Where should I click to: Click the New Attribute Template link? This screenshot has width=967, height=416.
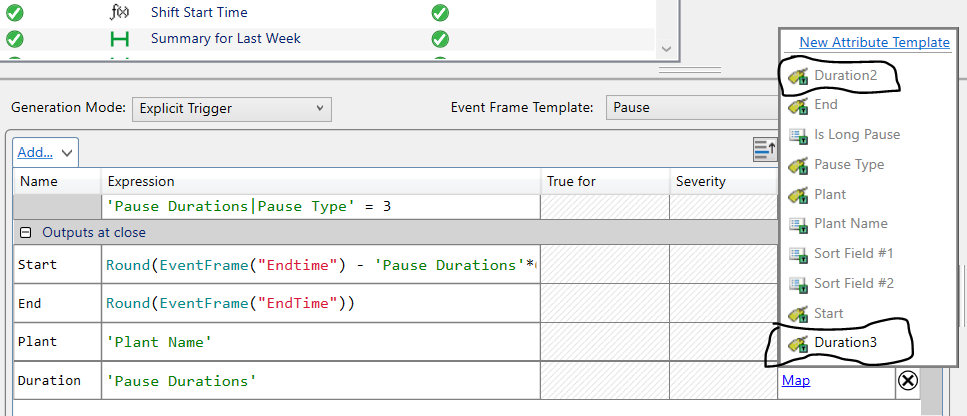(x=873, y=42)
